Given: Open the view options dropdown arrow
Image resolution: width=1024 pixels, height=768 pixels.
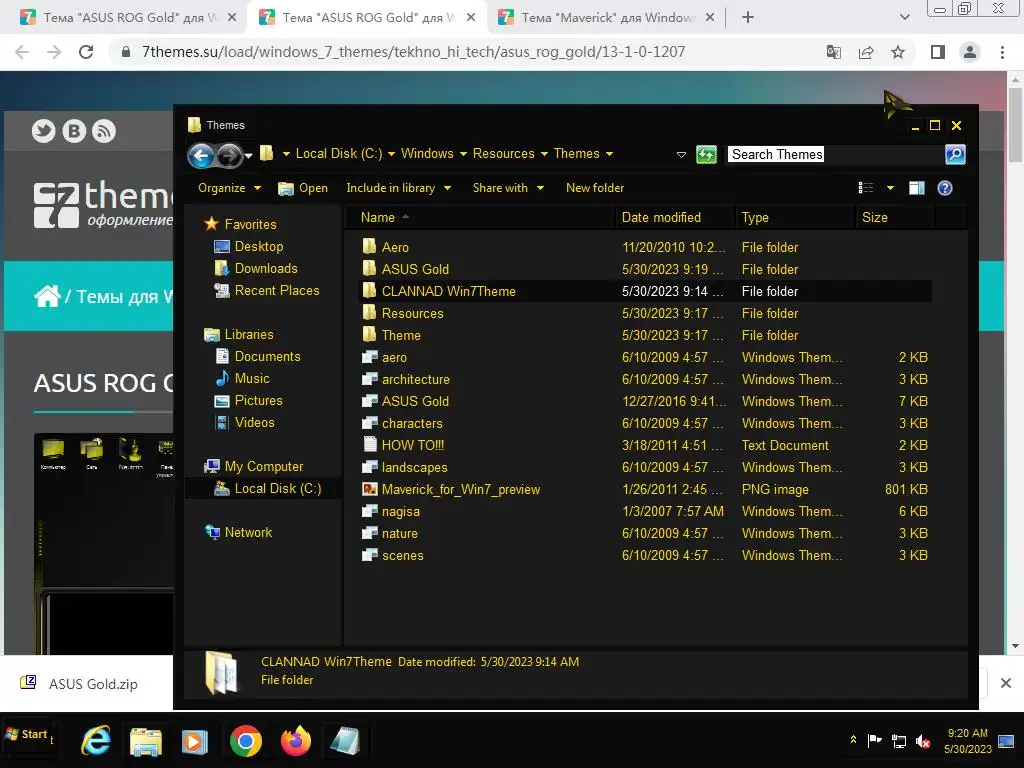Looking at the screenshot, I should pos(890,188).
